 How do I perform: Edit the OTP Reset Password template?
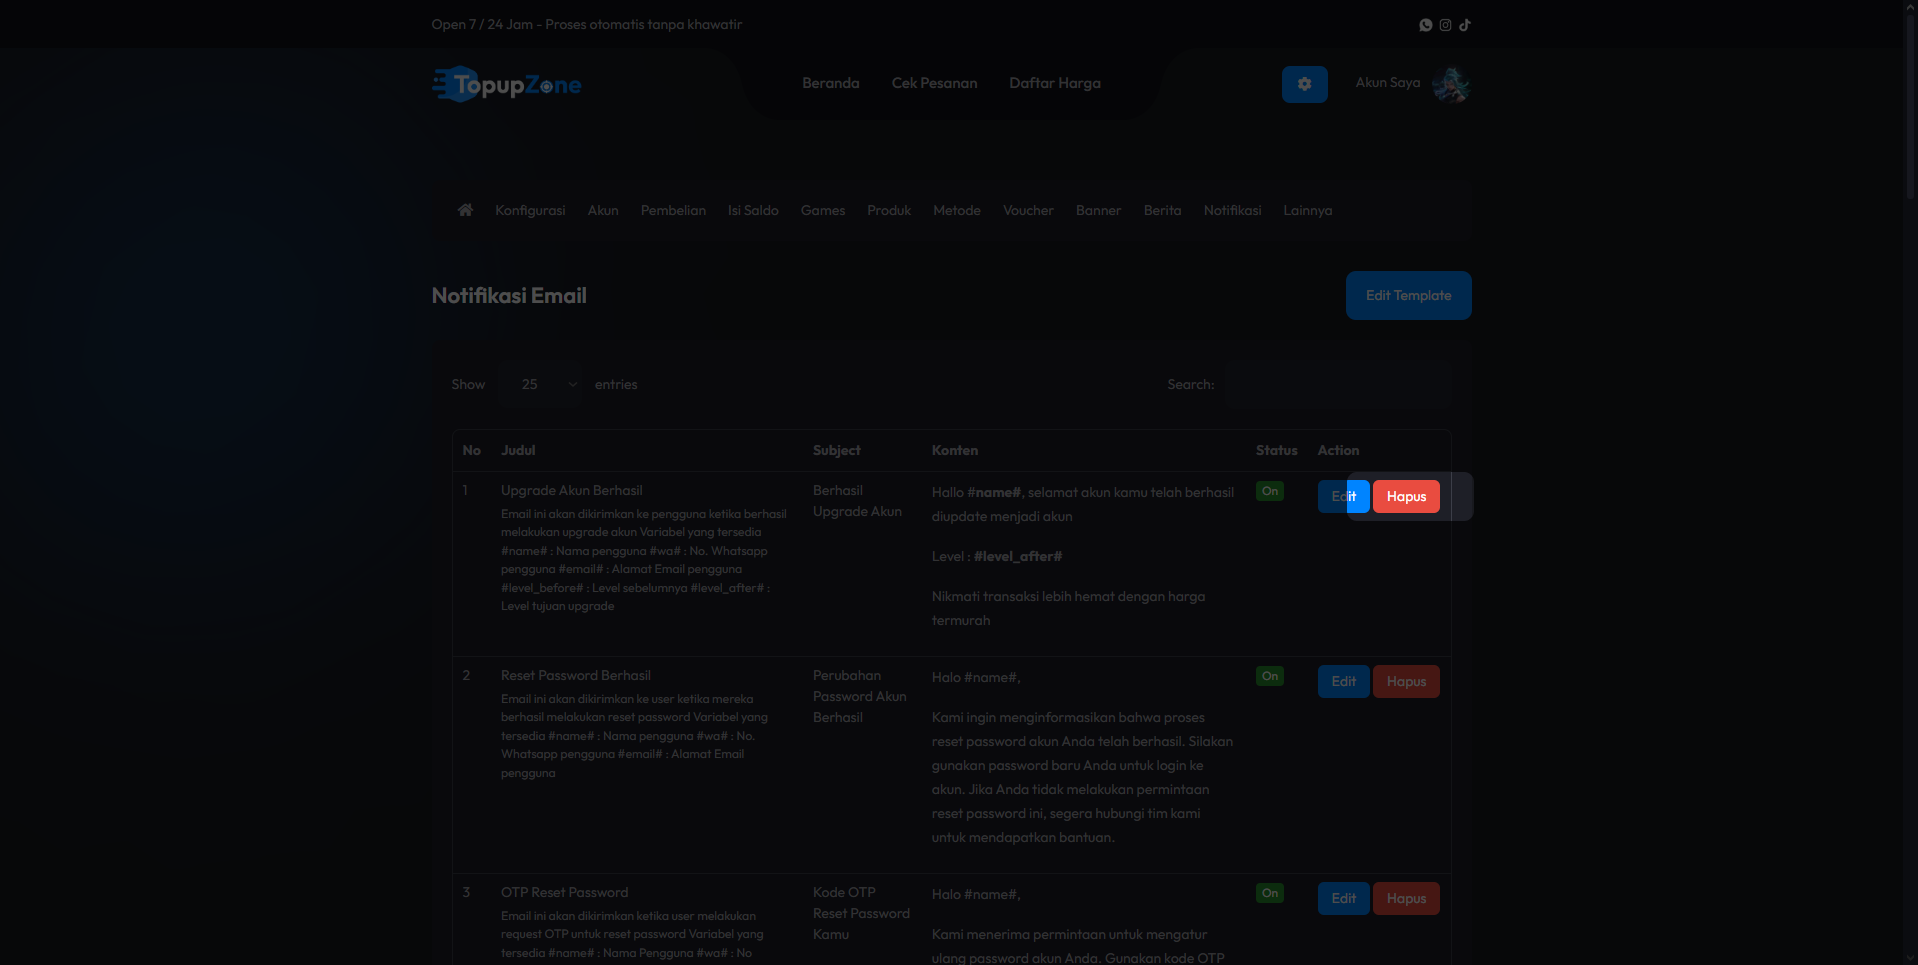(1343, 898)
